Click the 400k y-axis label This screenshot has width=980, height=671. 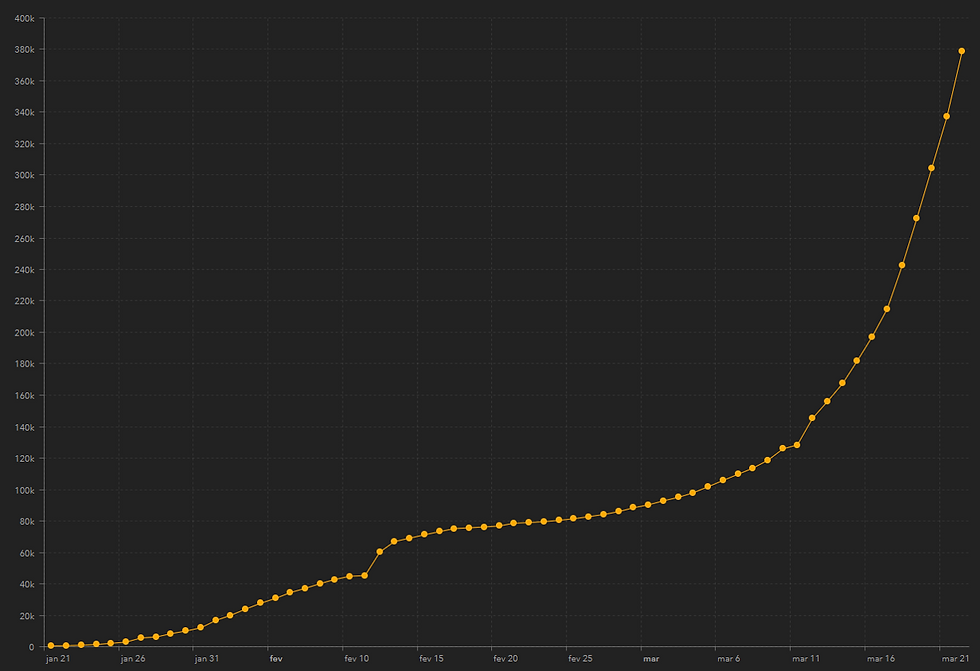[24, 19]
